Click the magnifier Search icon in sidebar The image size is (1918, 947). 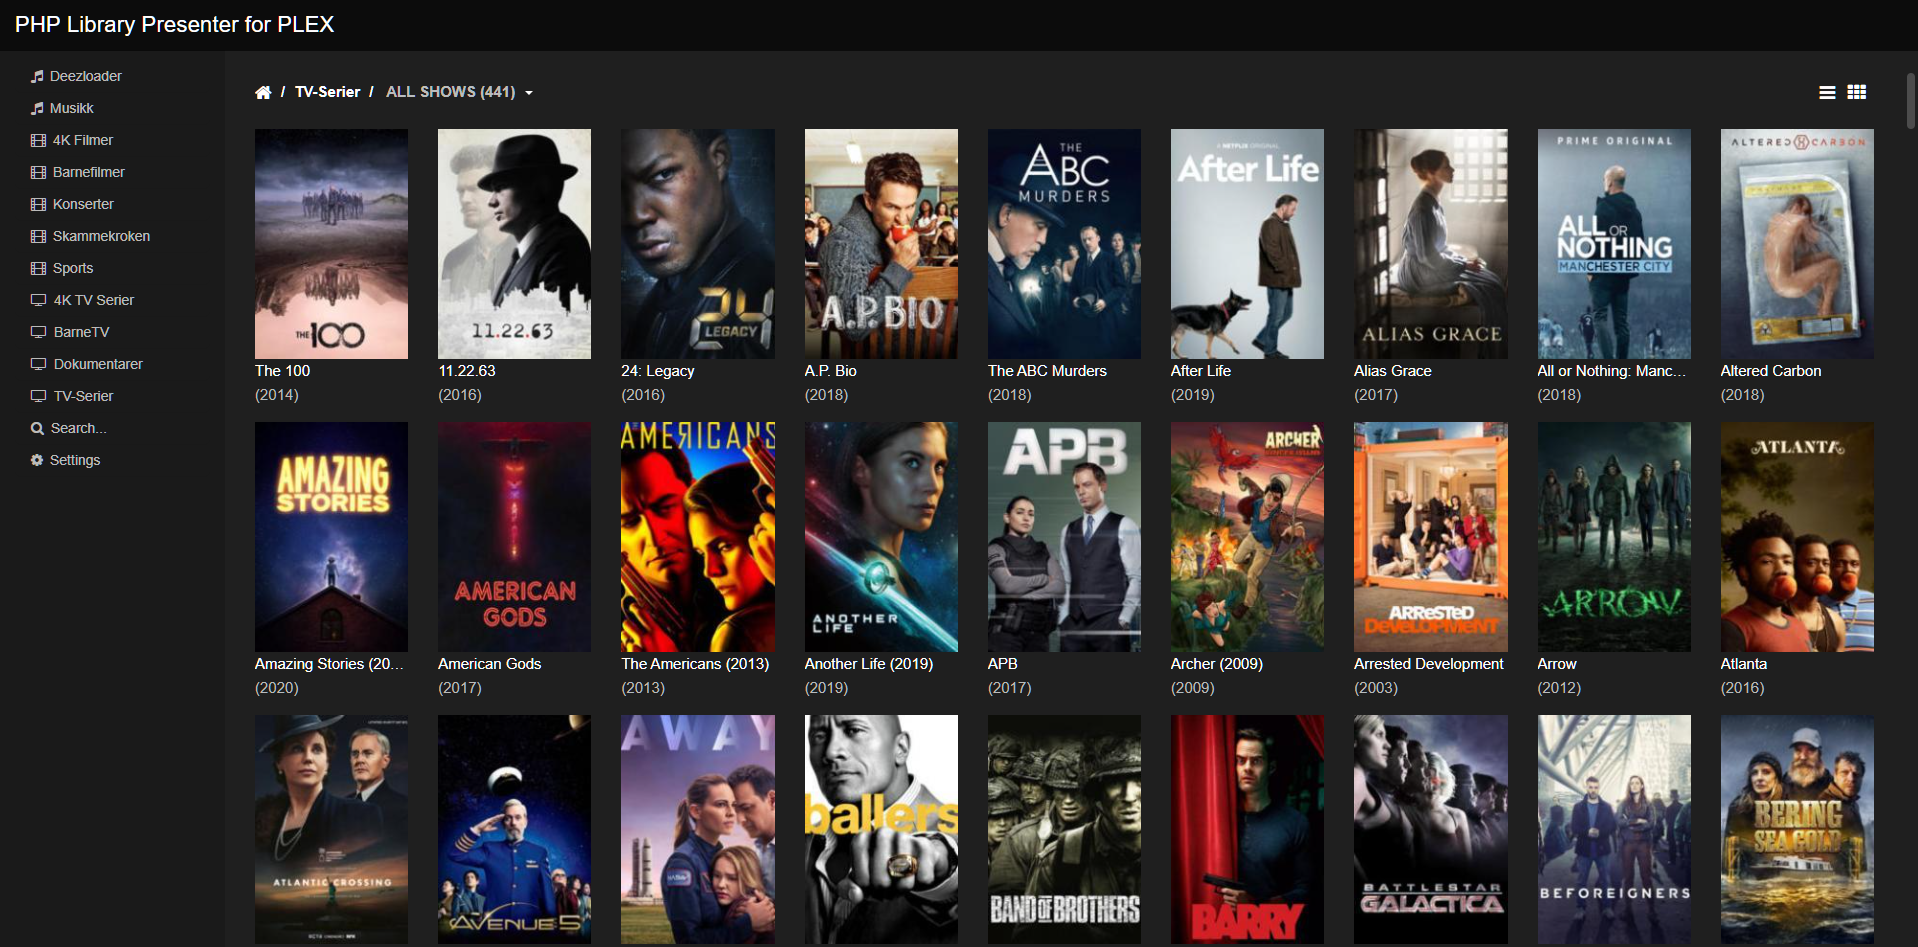click(x=37, y=428)
